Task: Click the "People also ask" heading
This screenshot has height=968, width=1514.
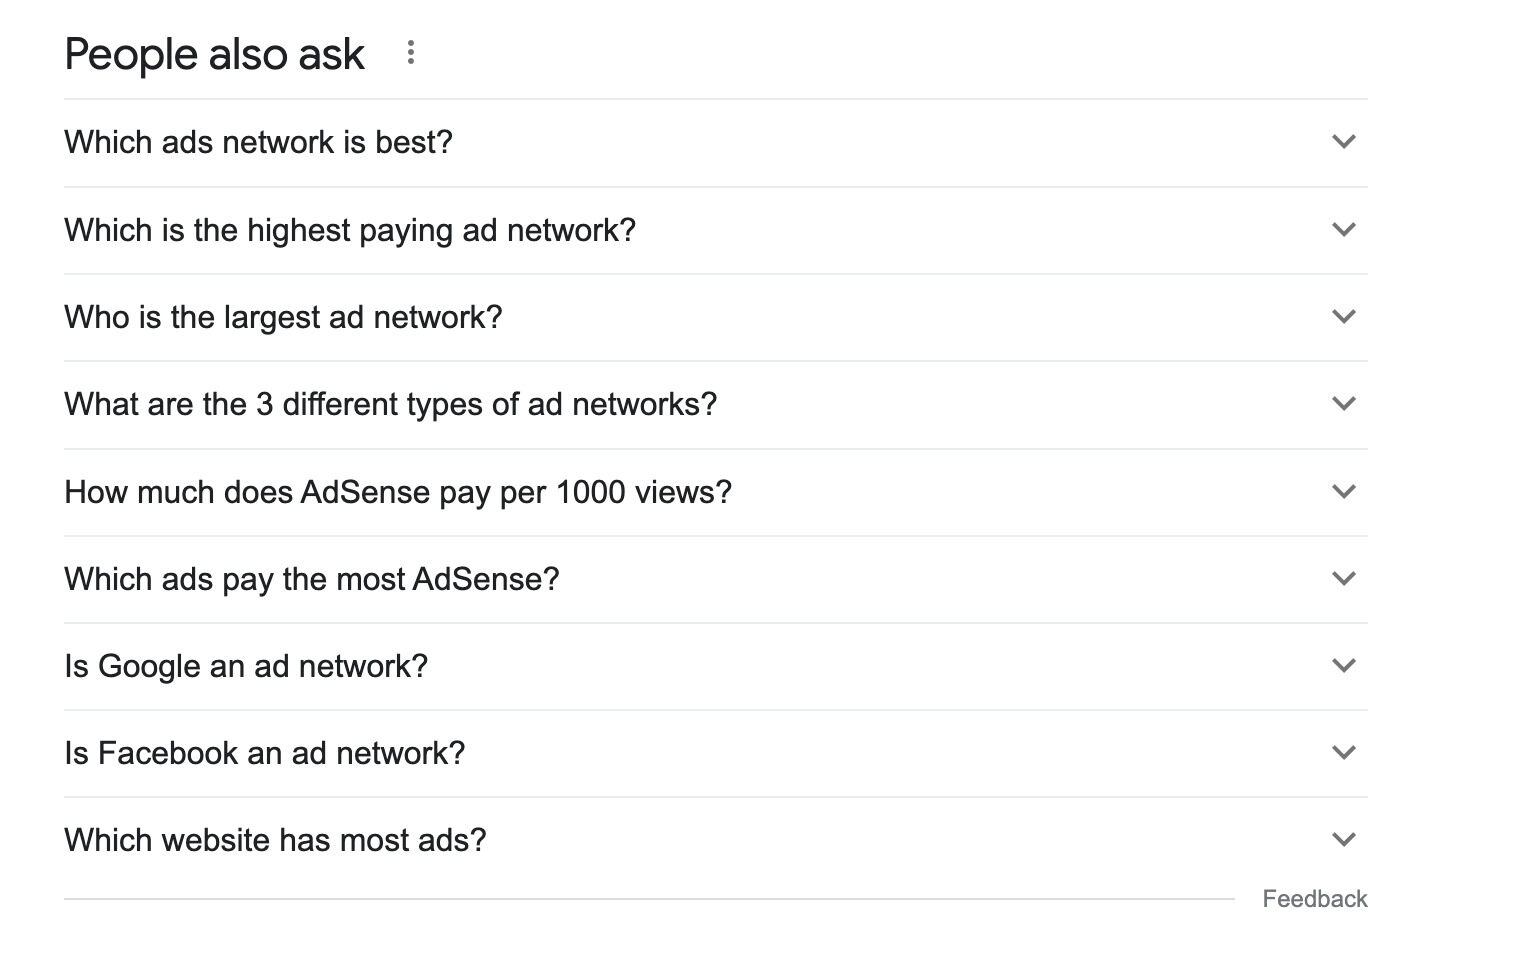Action: pos(213,53)
